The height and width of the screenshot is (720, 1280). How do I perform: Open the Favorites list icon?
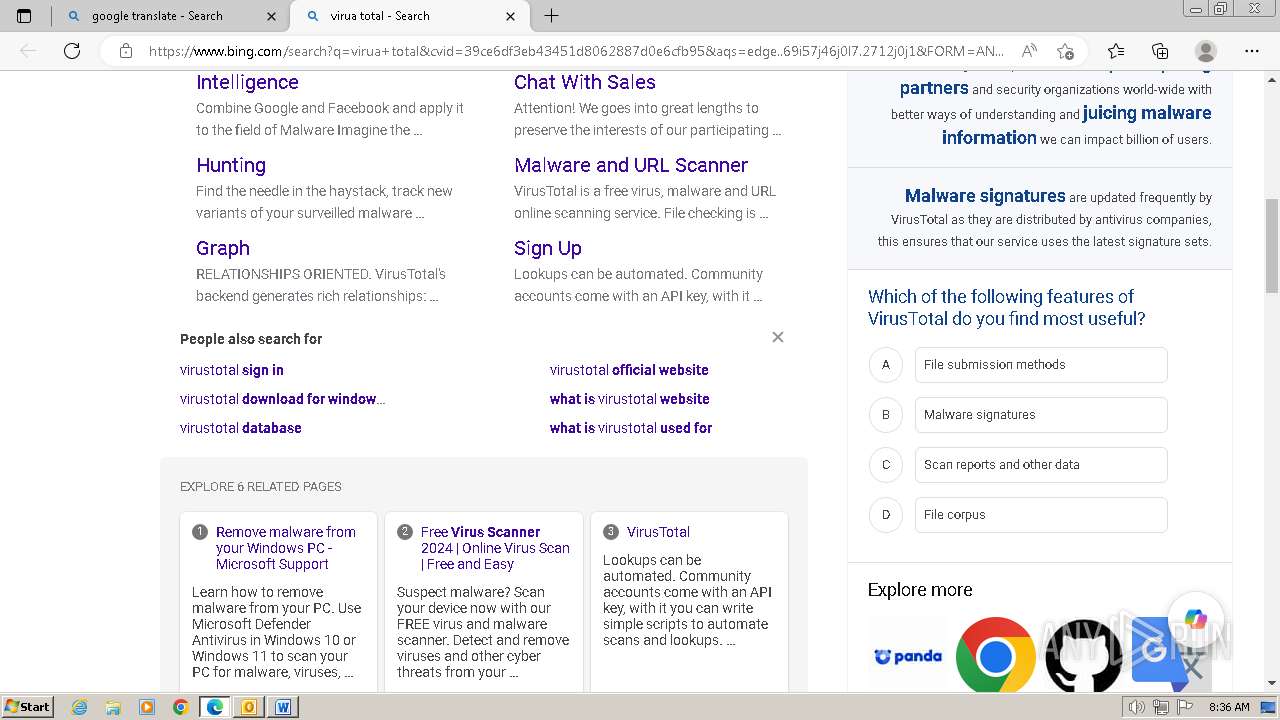1116,51
